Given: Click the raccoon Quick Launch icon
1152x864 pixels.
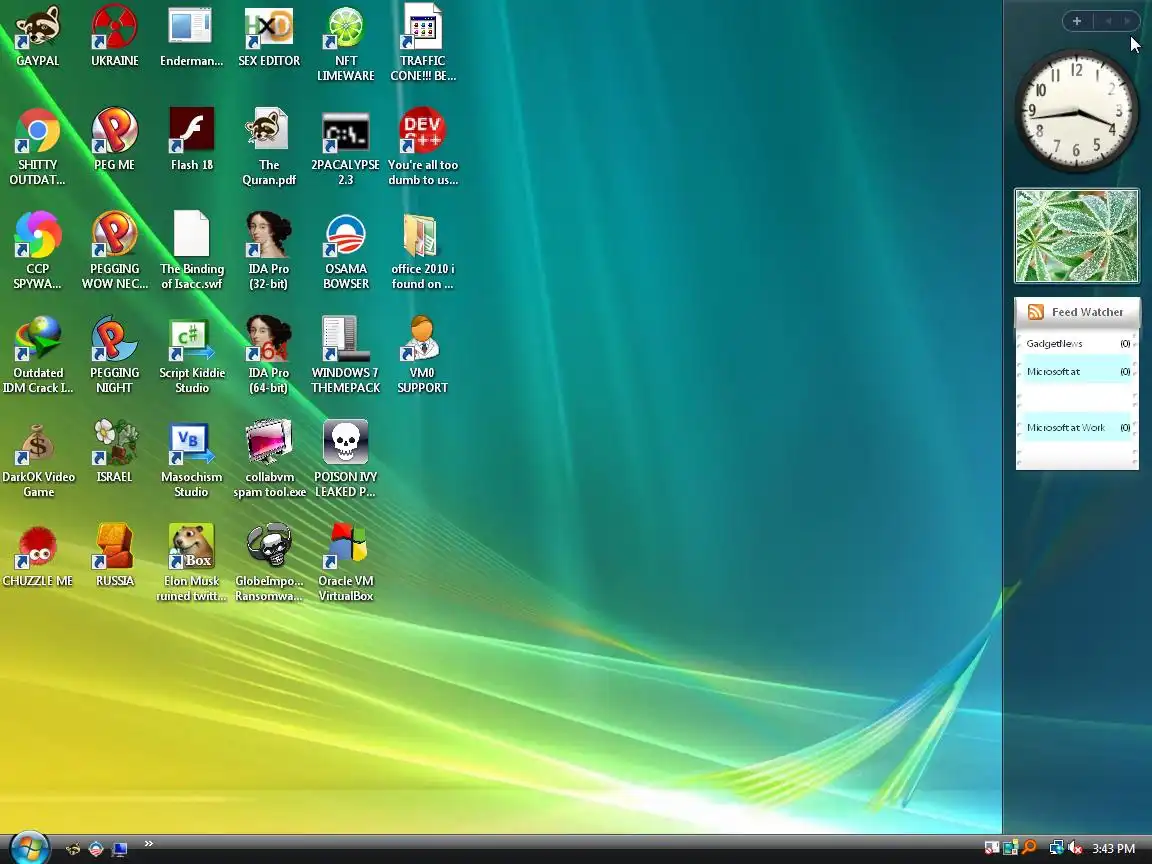Looking at the screenshot, I should point(73,849).
